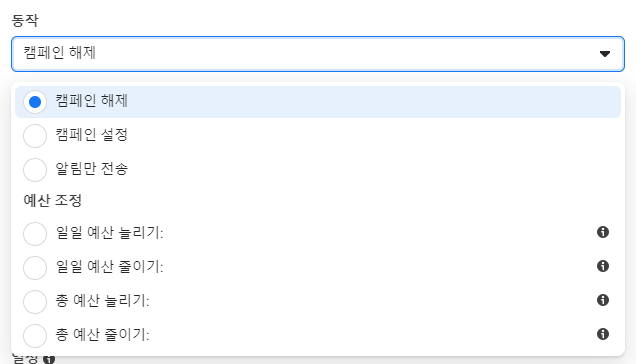636x364 pixels.
Task: Select the 캠페인 설정 radio button
Action: click(35, 136)
